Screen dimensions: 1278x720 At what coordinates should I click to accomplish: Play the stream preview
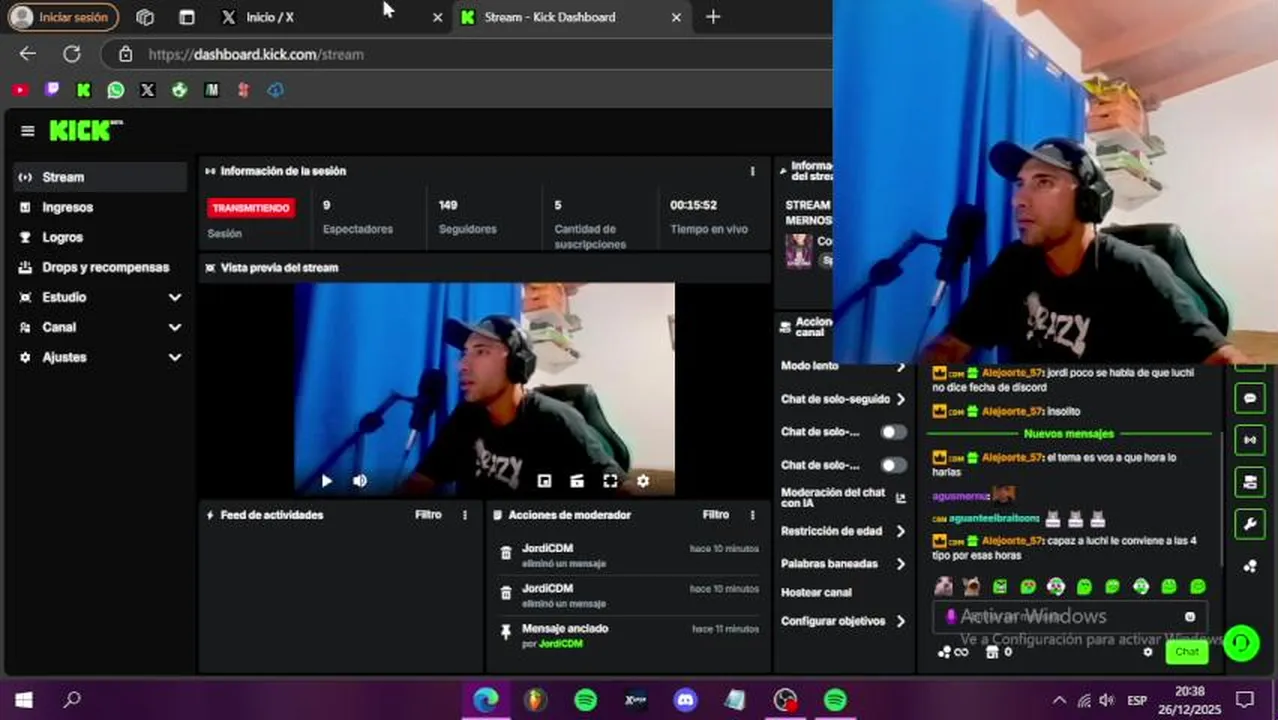click(x=327, y=481)
